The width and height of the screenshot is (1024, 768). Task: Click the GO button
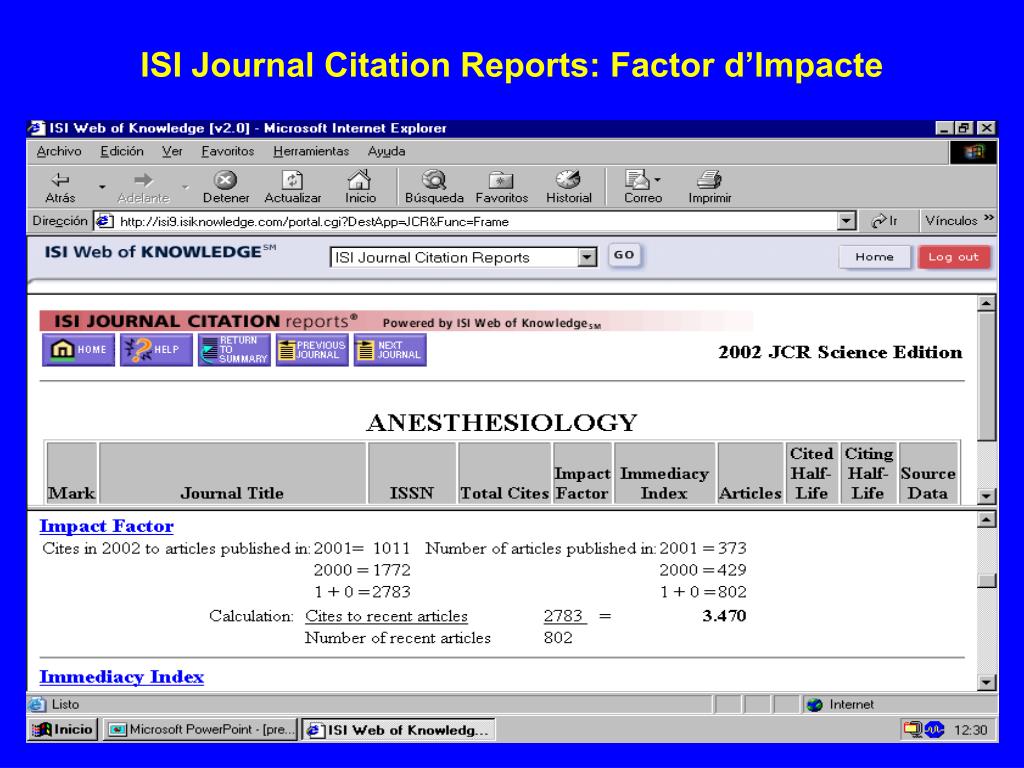point(624,255)
